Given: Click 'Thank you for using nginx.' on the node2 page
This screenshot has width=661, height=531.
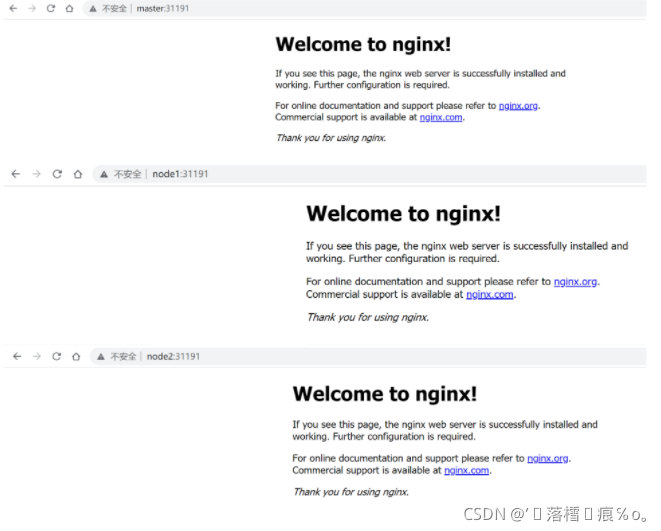Looking at the screenshot, I should point(351,492).
